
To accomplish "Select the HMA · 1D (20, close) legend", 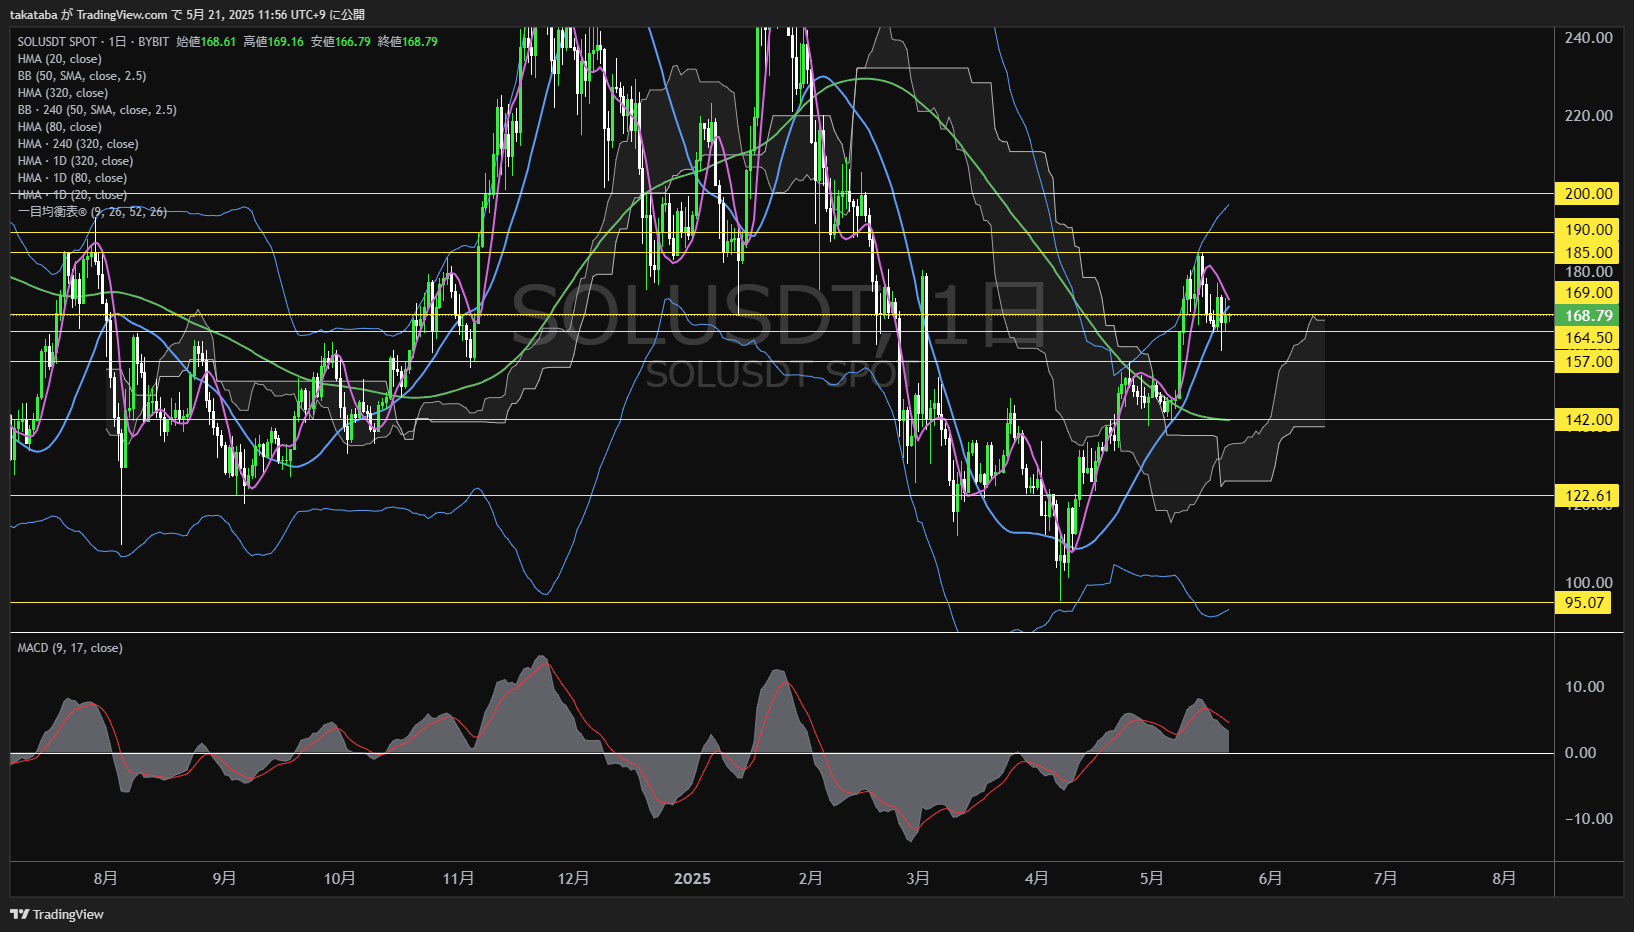I will click(x=72, y=195).
